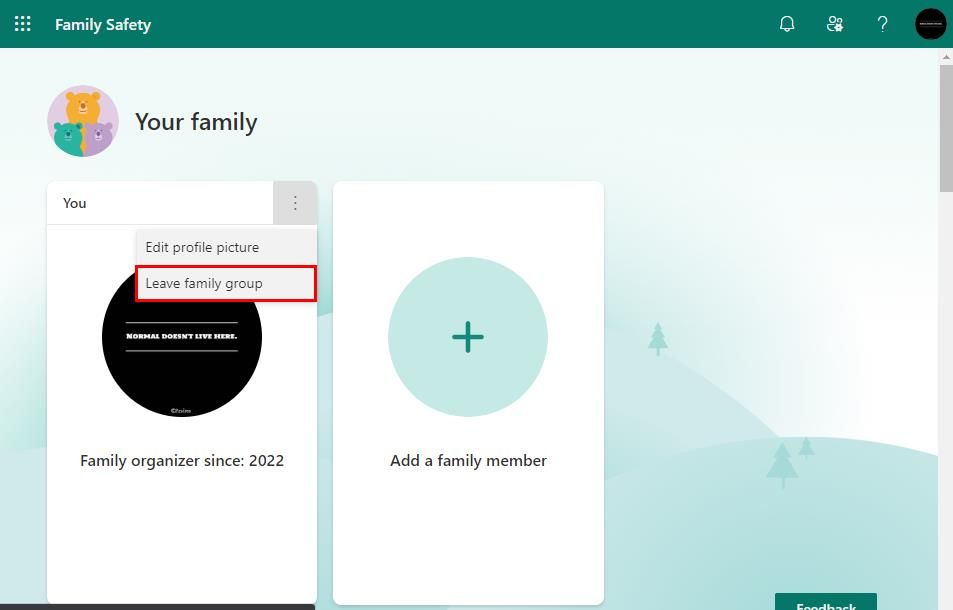Click the three-dot options on You card
The width and height of the screenshot is (953, 610).
pyautogui.click(x=295, y=203)
